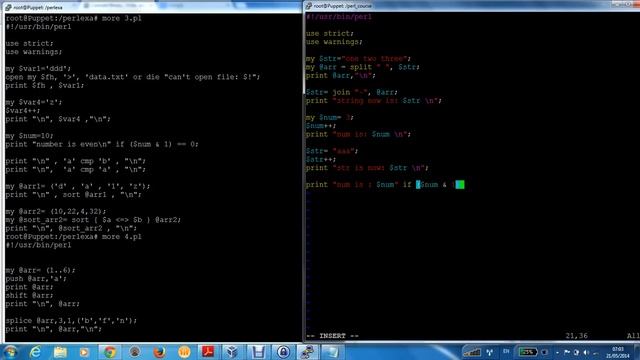Click the '@sort_arr2= sort' line
The image size is (640, 360).
click(x=93, y=220)
